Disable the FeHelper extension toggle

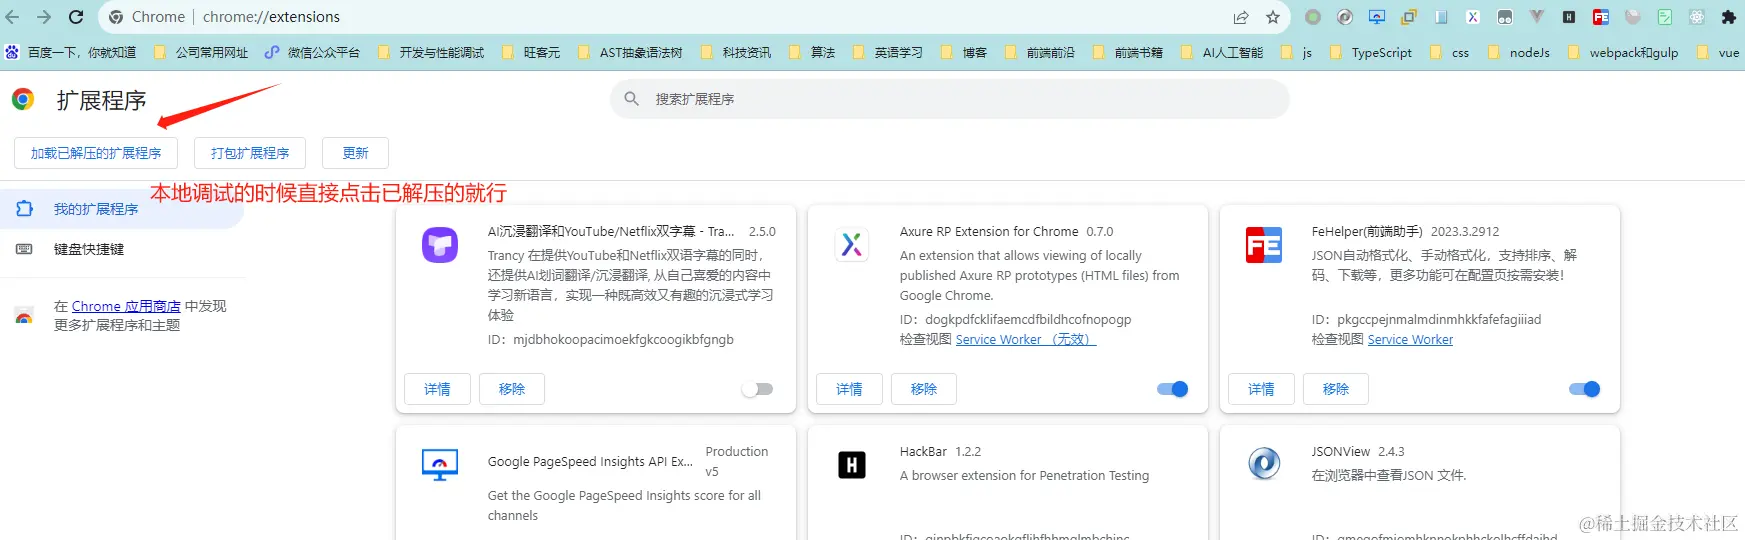1584,389
